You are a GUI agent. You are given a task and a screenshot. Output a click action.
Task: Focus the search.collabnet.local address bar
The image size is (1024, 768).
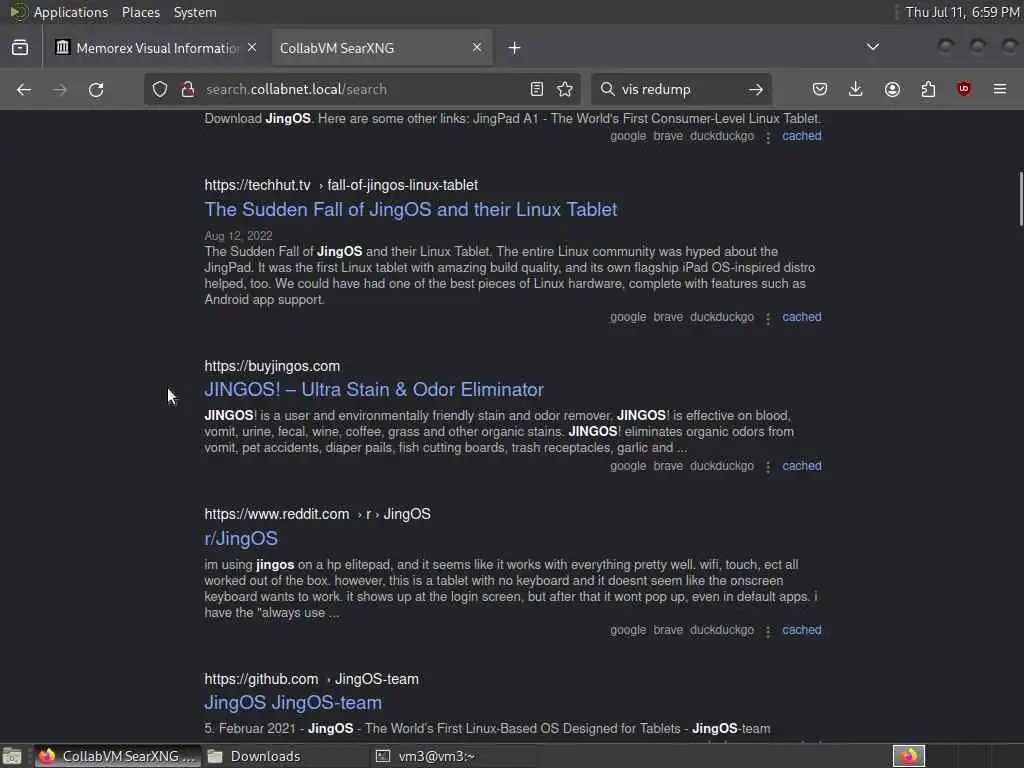pyautogui.click(x=362, y=89)
